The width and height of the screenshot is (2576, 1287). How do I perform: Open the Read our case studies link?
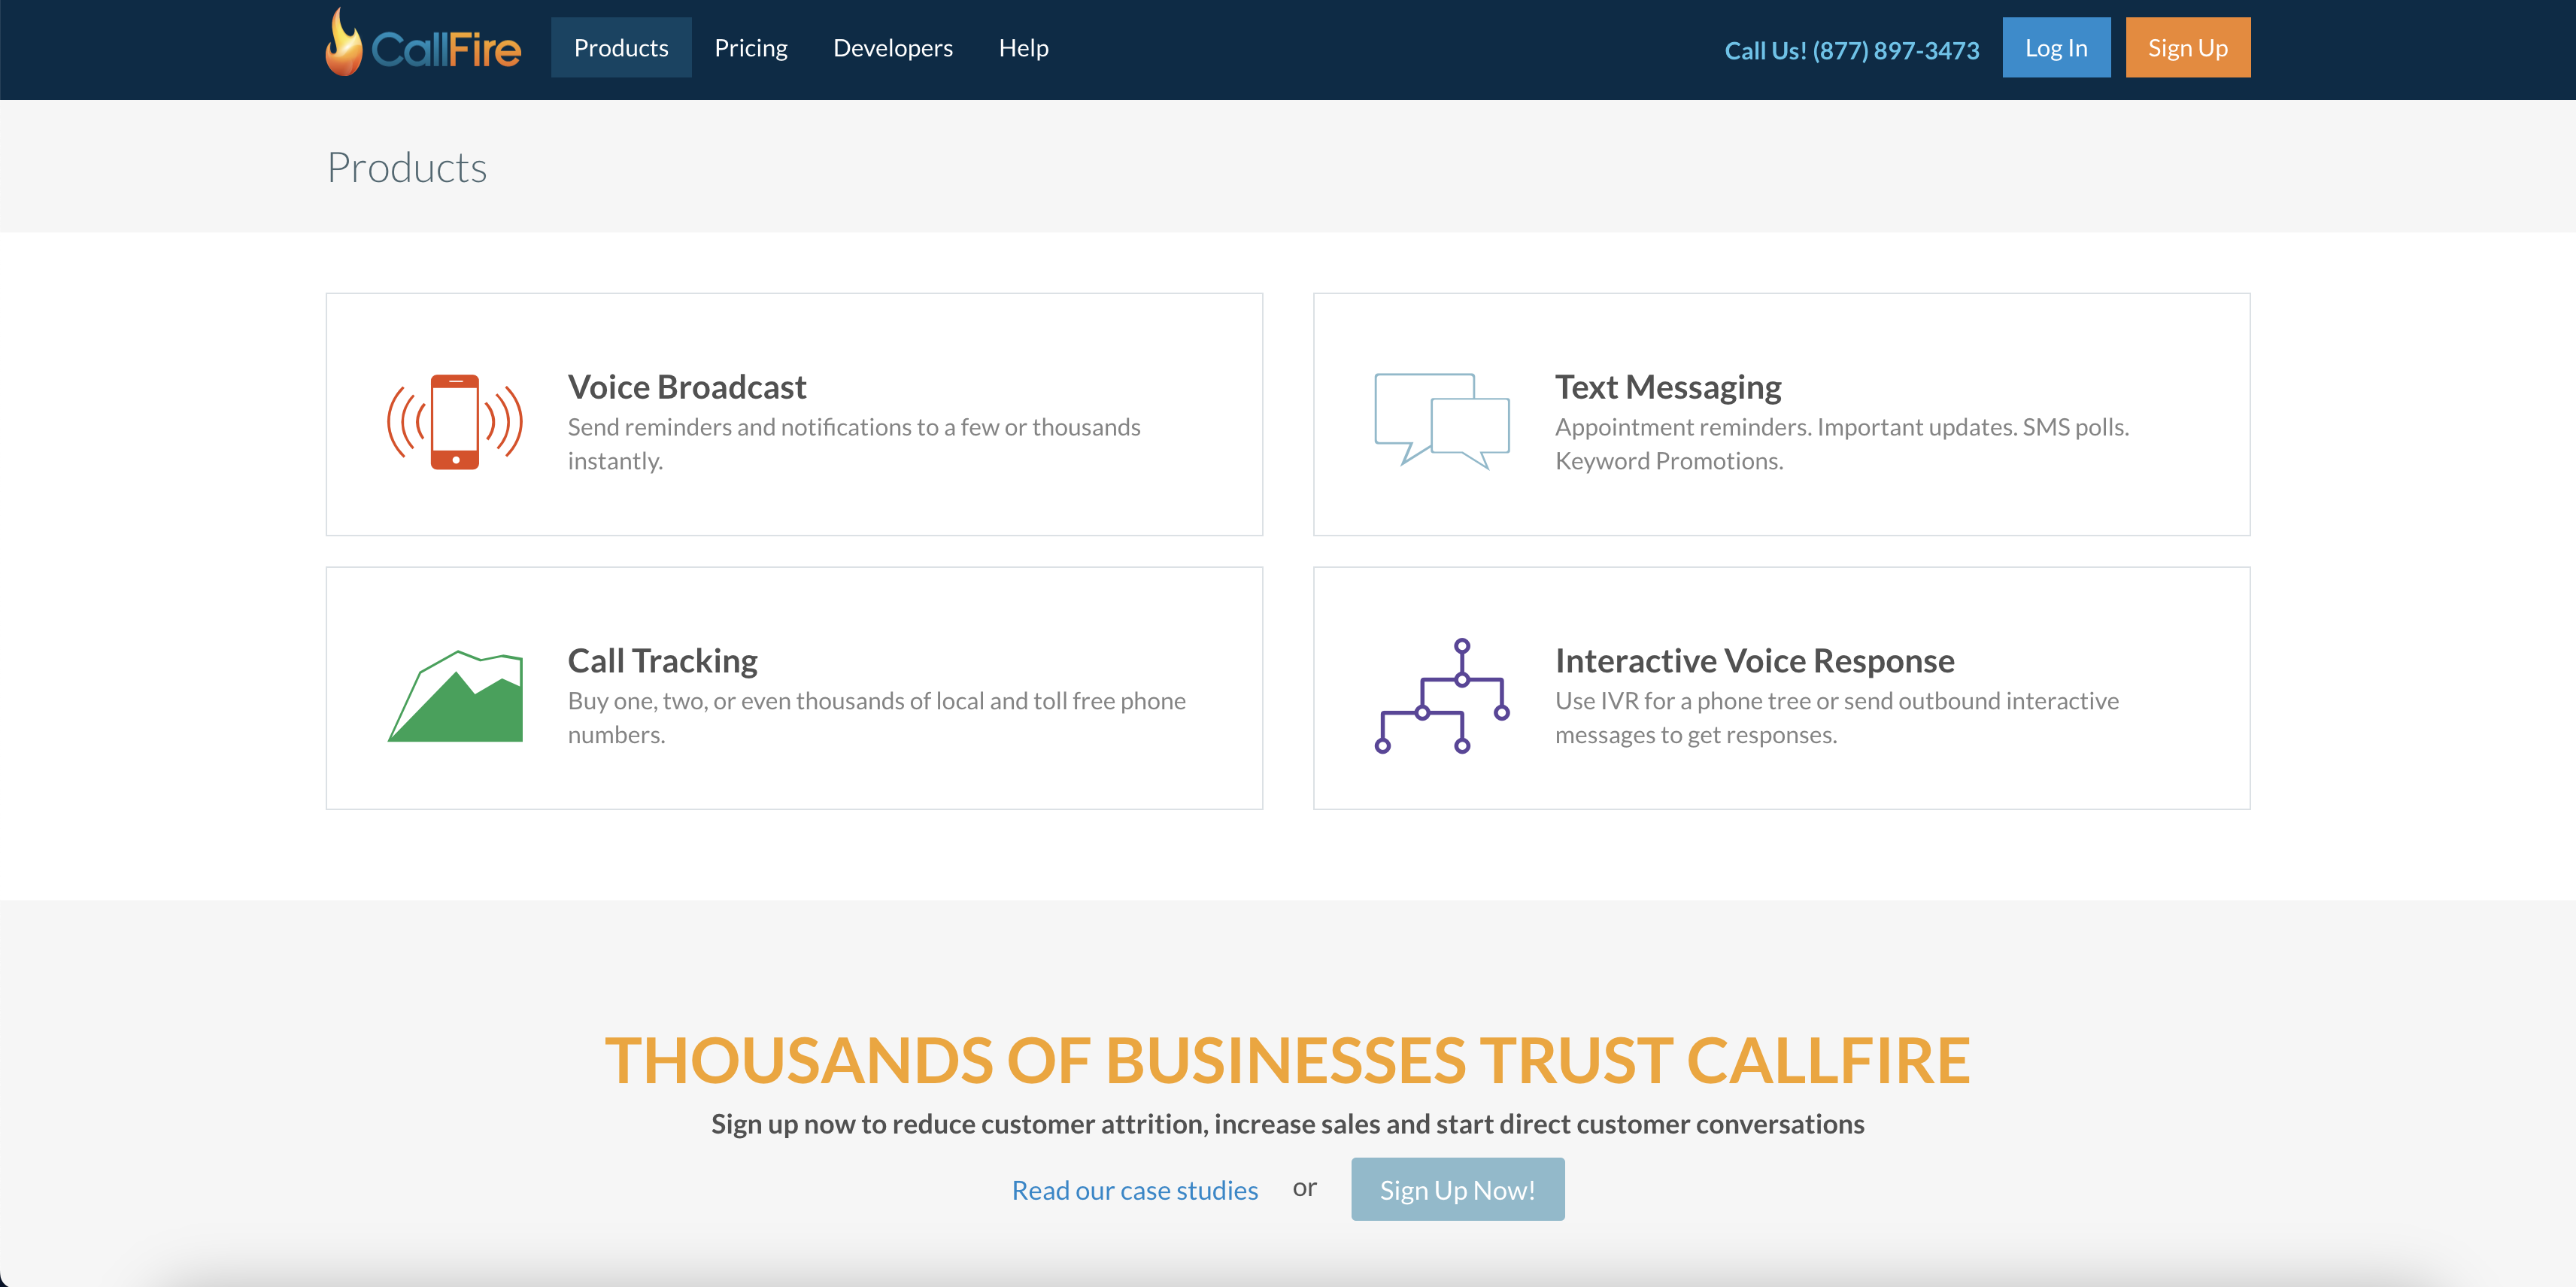(x=1134, y=1190)
